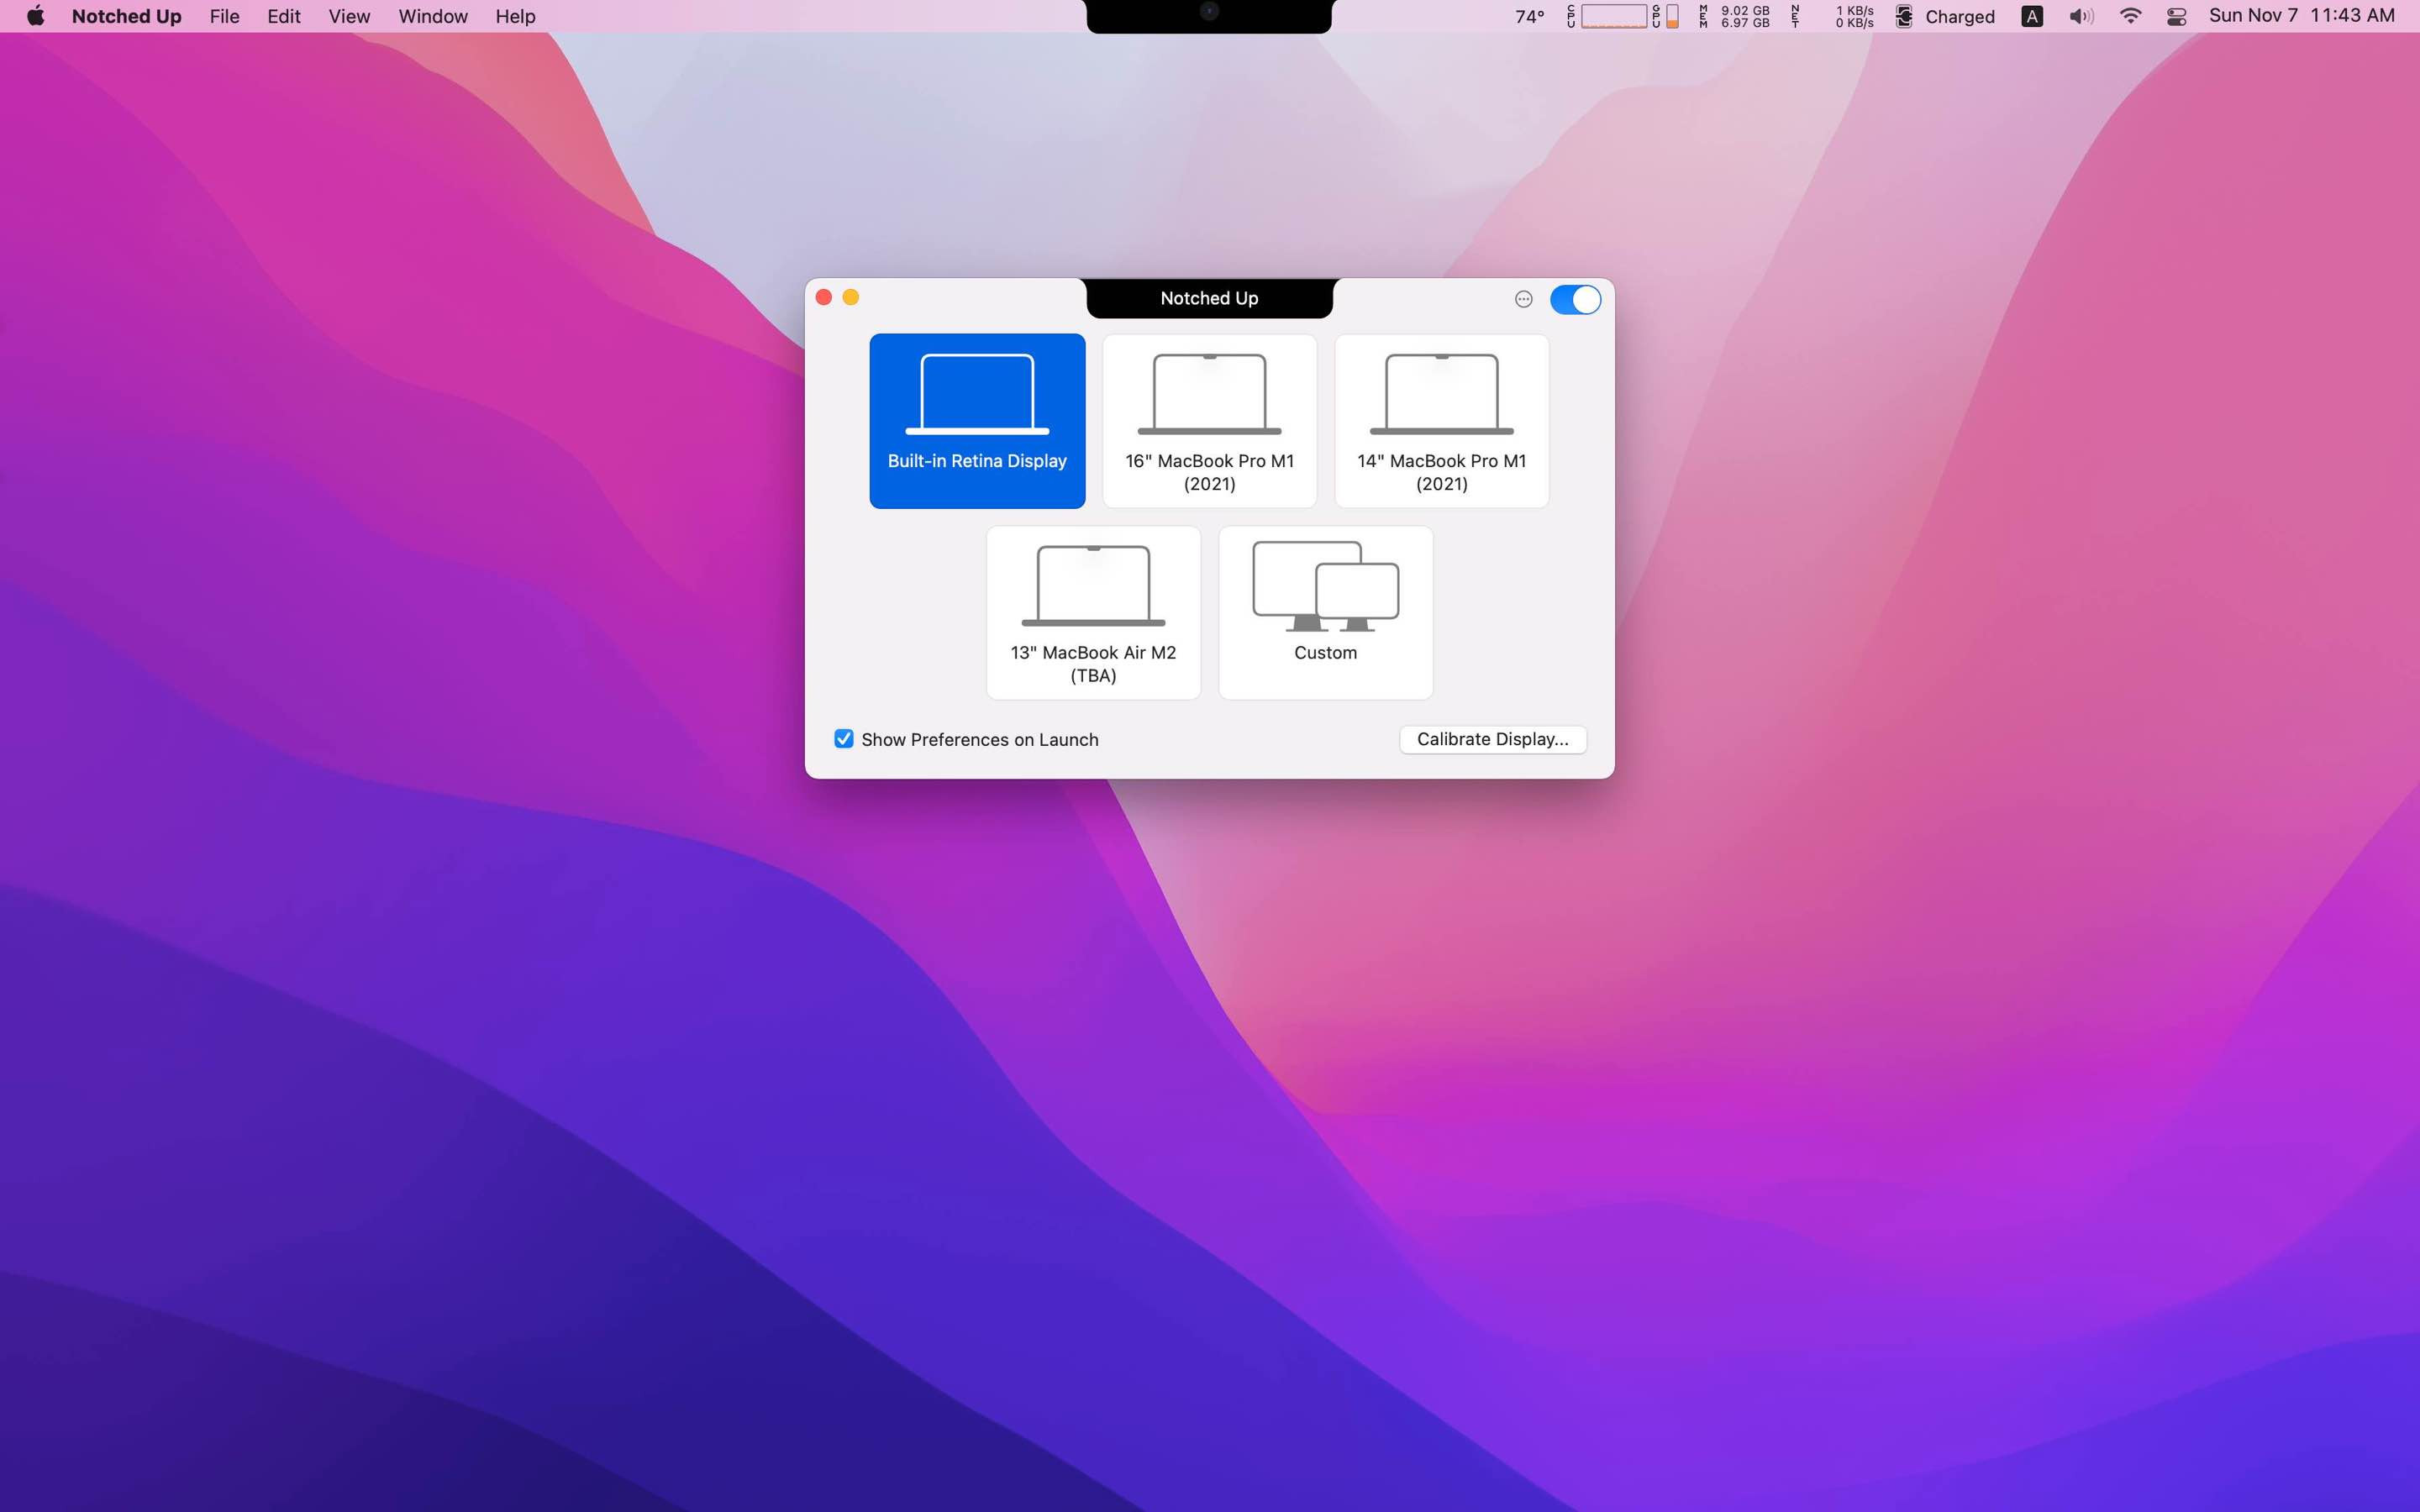Open the Edit menu
This screenshot has width=2420, height=1512.
[x=284, y=16]
